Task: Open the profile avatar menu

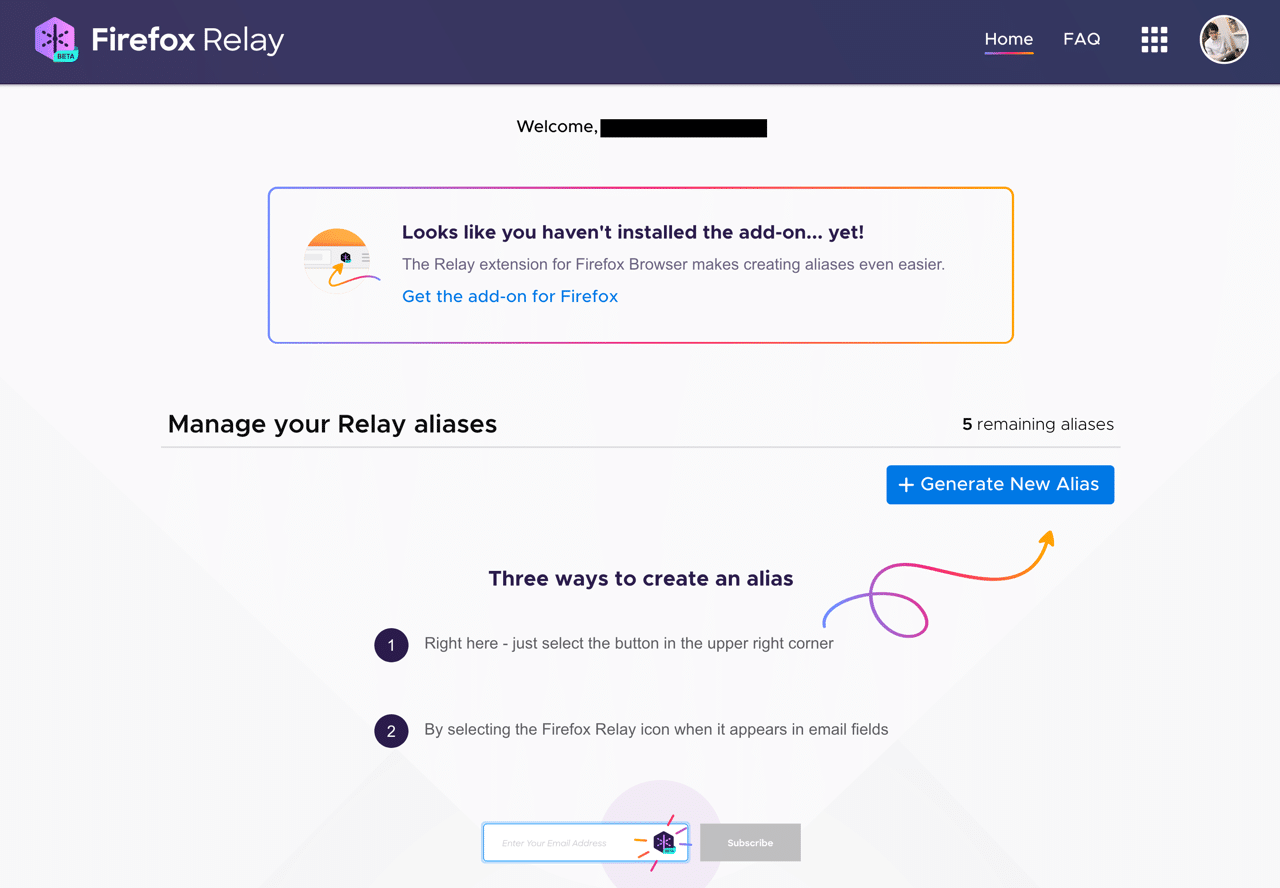Action: (x=1224, y=39)
